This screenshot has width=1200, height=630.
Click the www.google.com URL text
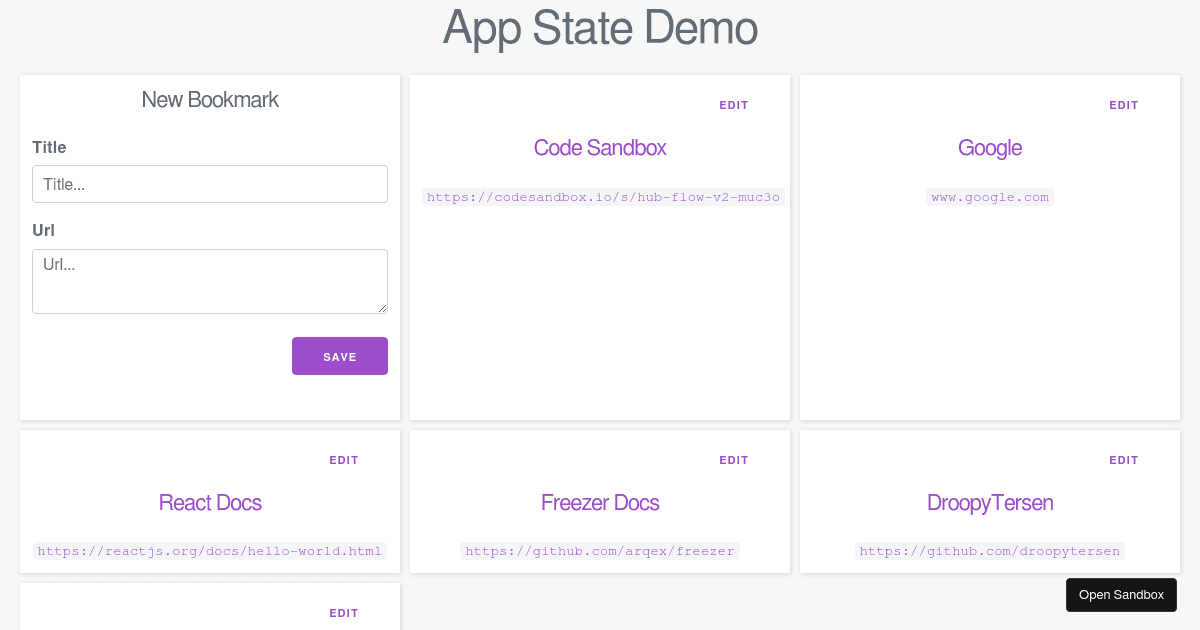(x=990, y=197)
